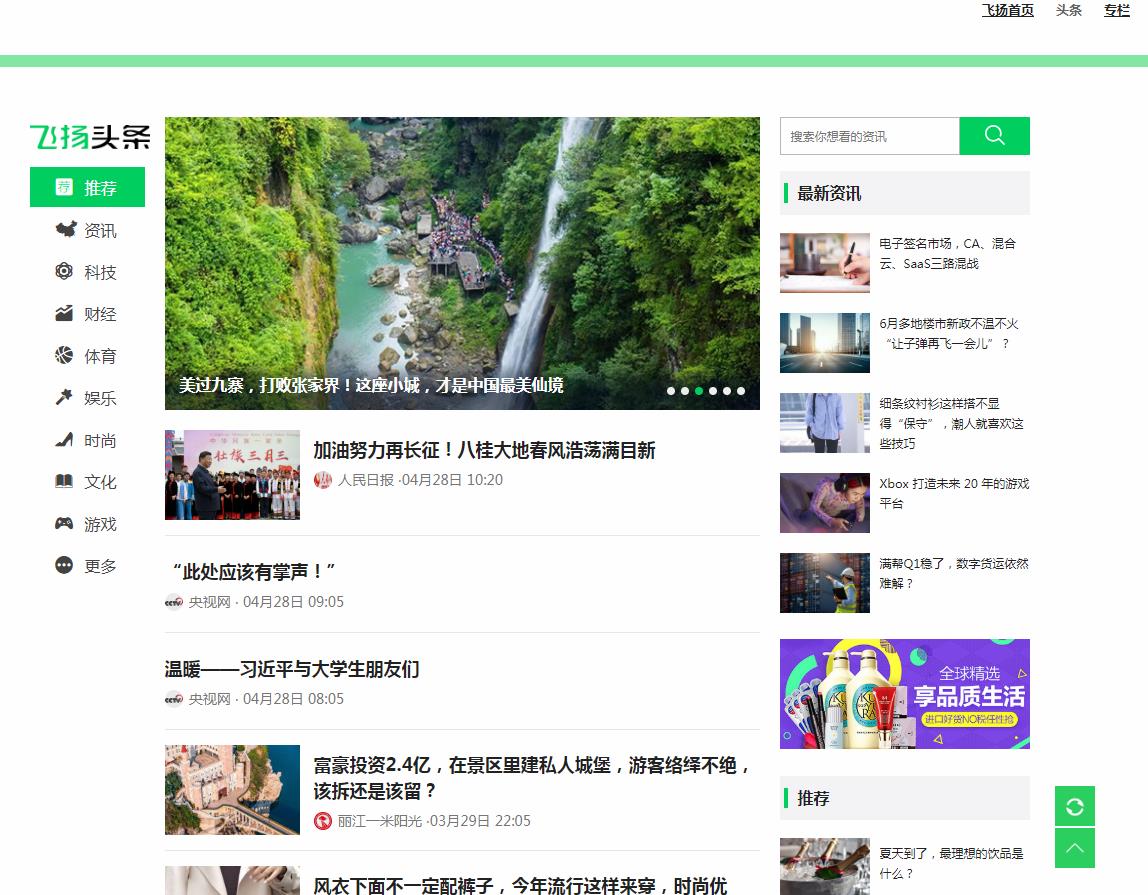Open 加油努力再长征 article headline
This screenshot has height=895, width=1148.
tap(484, 450)
